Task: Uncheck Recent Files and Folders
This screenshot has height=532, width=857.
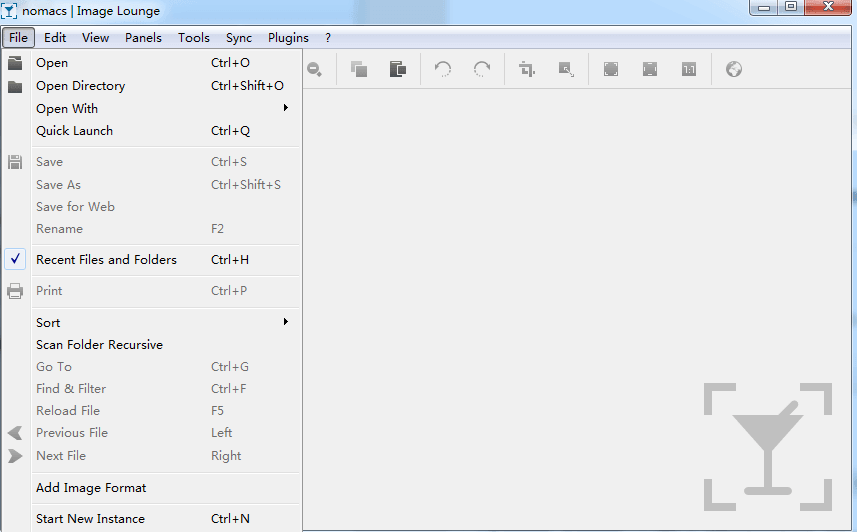Action: 106,260
